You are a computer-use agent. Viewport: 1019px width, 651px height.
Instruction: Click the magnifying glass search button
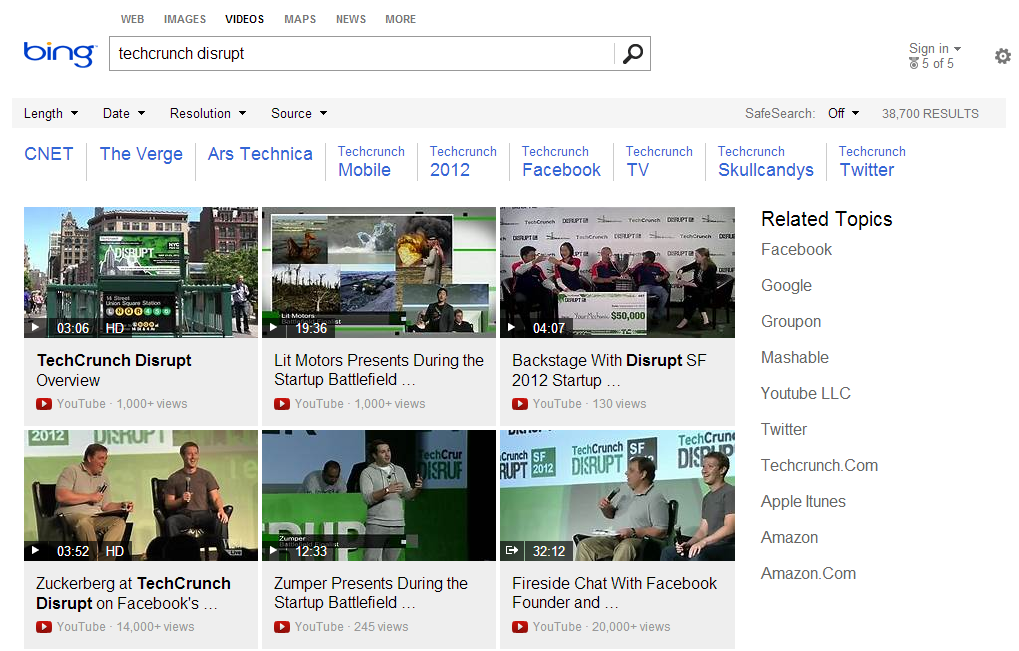point(632,54)
